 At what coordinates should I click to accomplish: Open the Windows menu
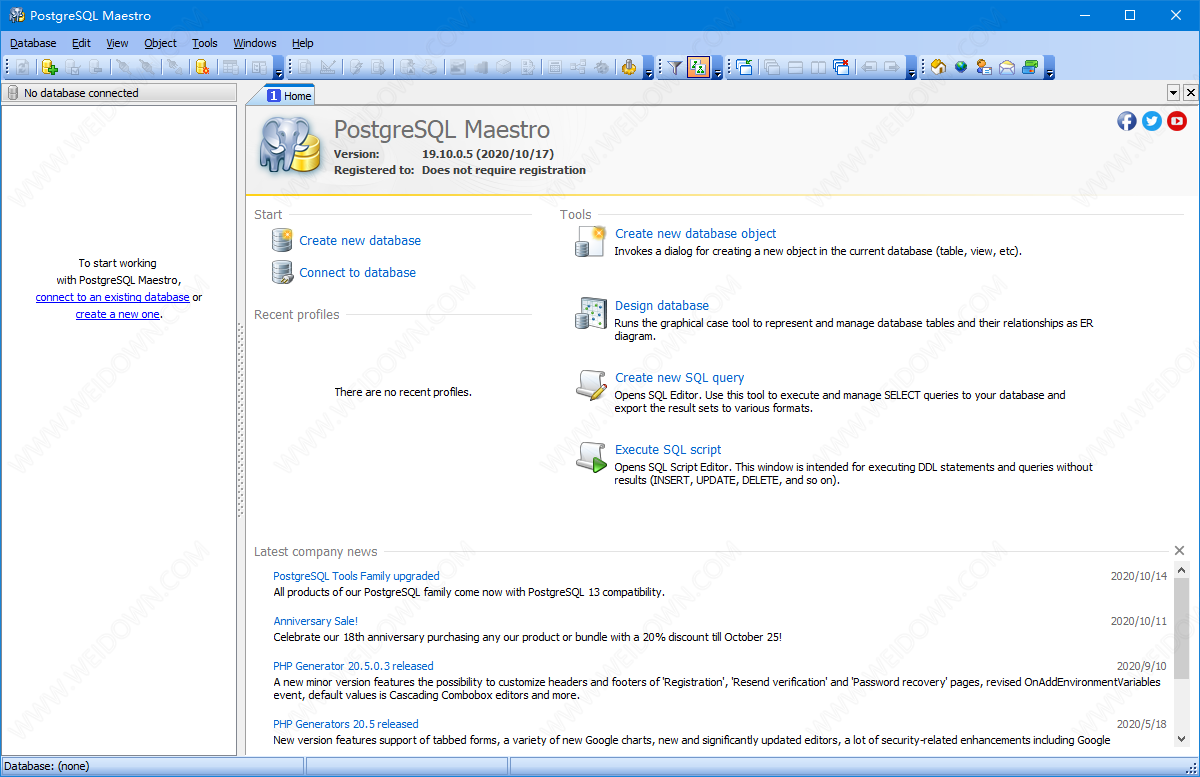[x=255, y=43]
